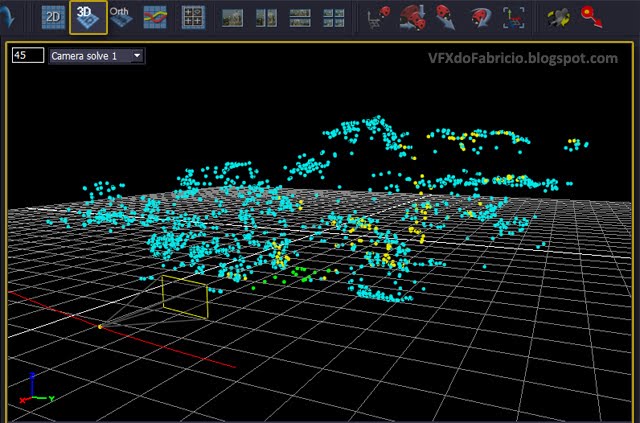Switch to the Orth orthographic view
The height and width of the screenshot is (423, 640).
[x=121, y=18]
